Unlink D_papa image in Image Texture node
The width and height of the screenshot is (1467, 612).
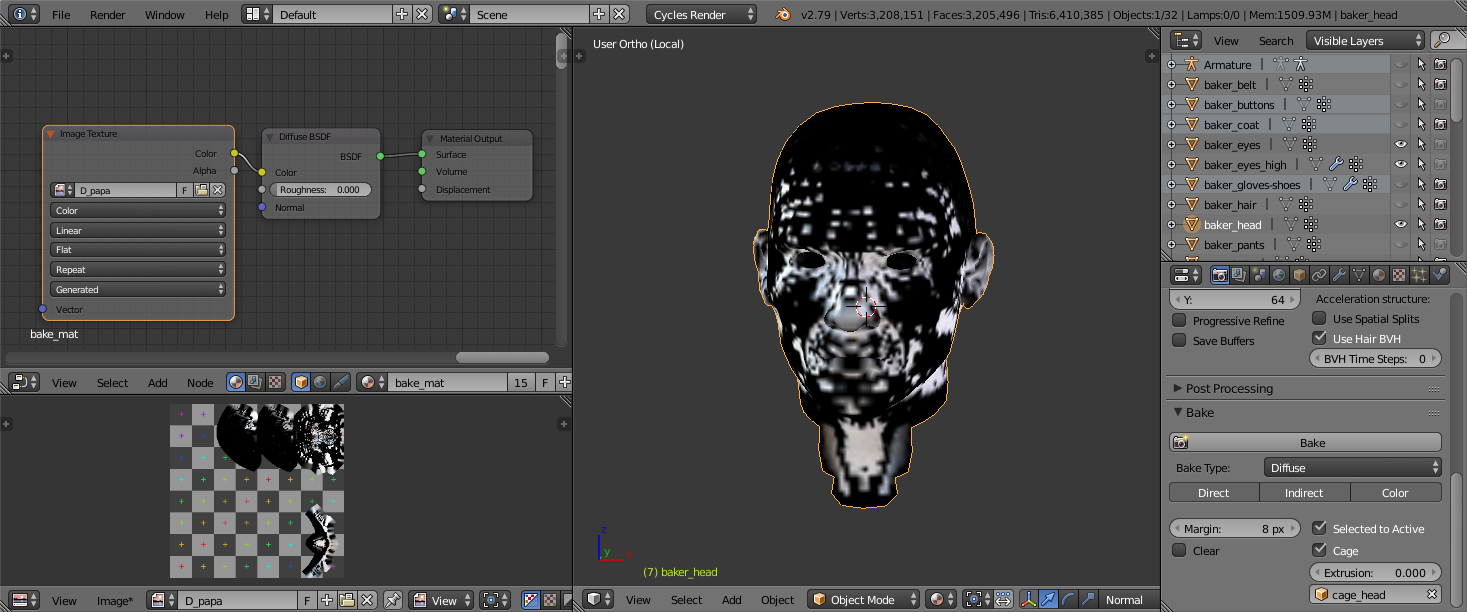[218, 190]
